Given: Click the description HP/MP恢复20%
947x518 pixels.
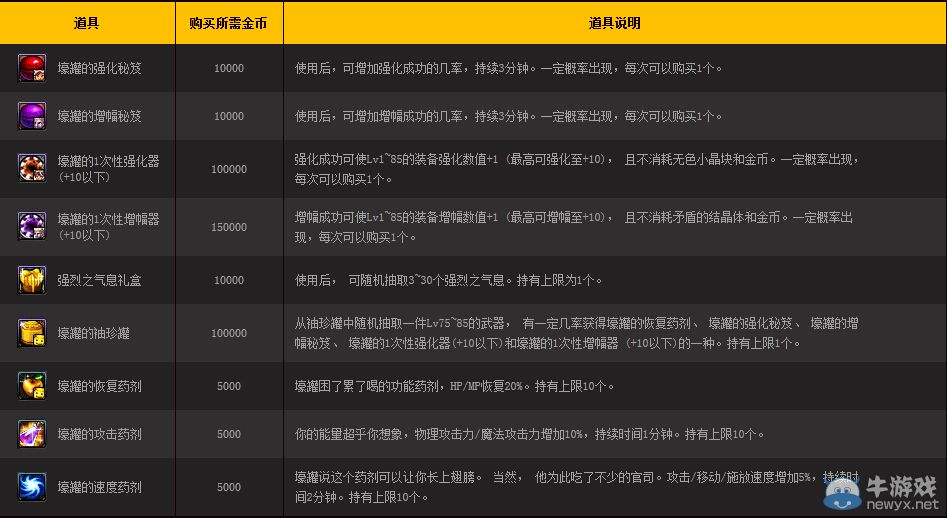Looking at the screenshot, I should coord(487,386).
